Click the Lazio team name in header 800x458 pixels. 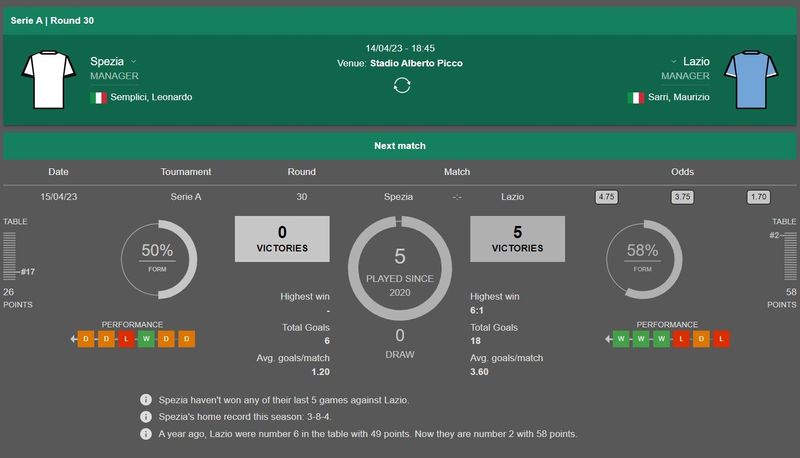(x=696, y=62)
